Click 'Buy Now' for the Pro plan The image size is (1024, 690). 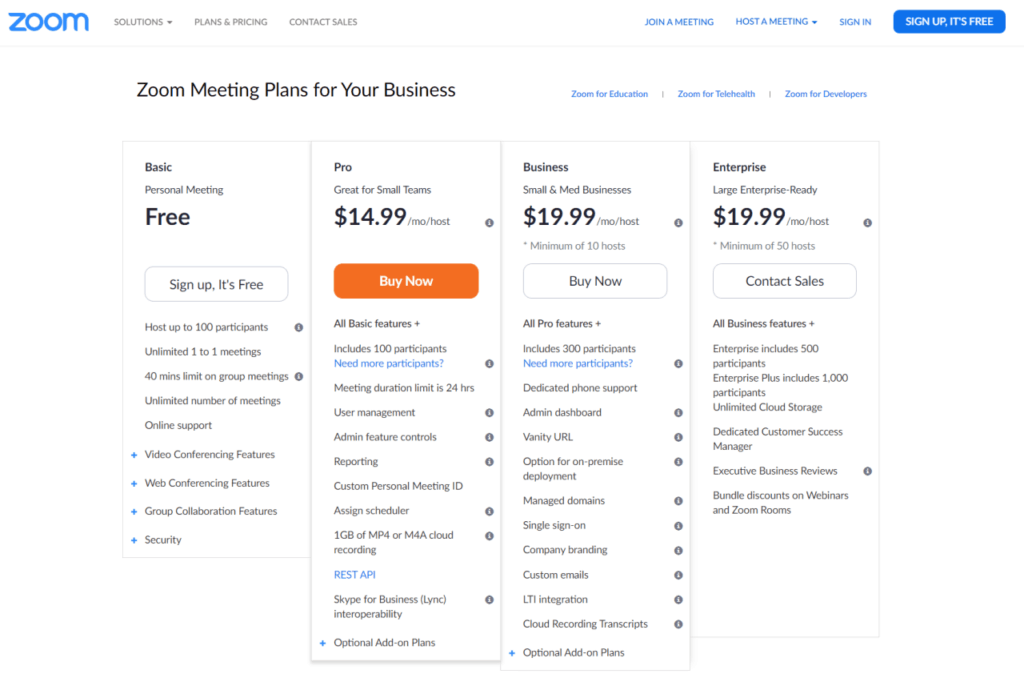coord(405,281)
